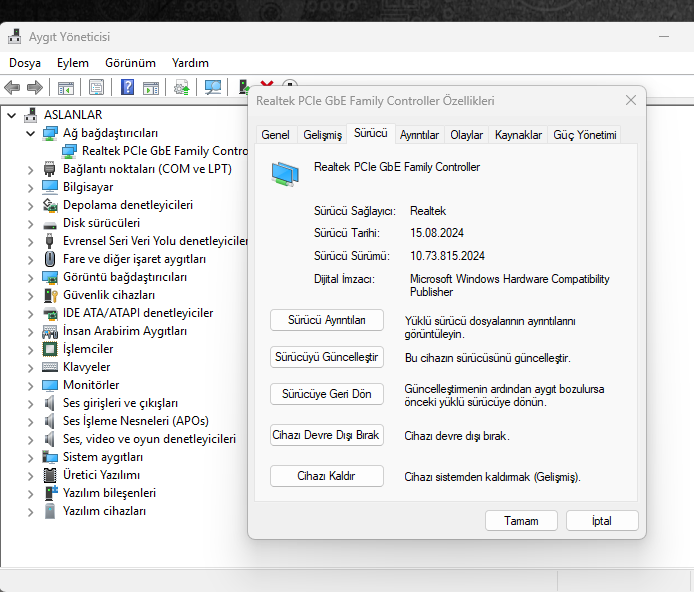The height and width of the screenshot is (592, 694).
Task: Expand the Bilgisayar category
Action: click(31, 188)
